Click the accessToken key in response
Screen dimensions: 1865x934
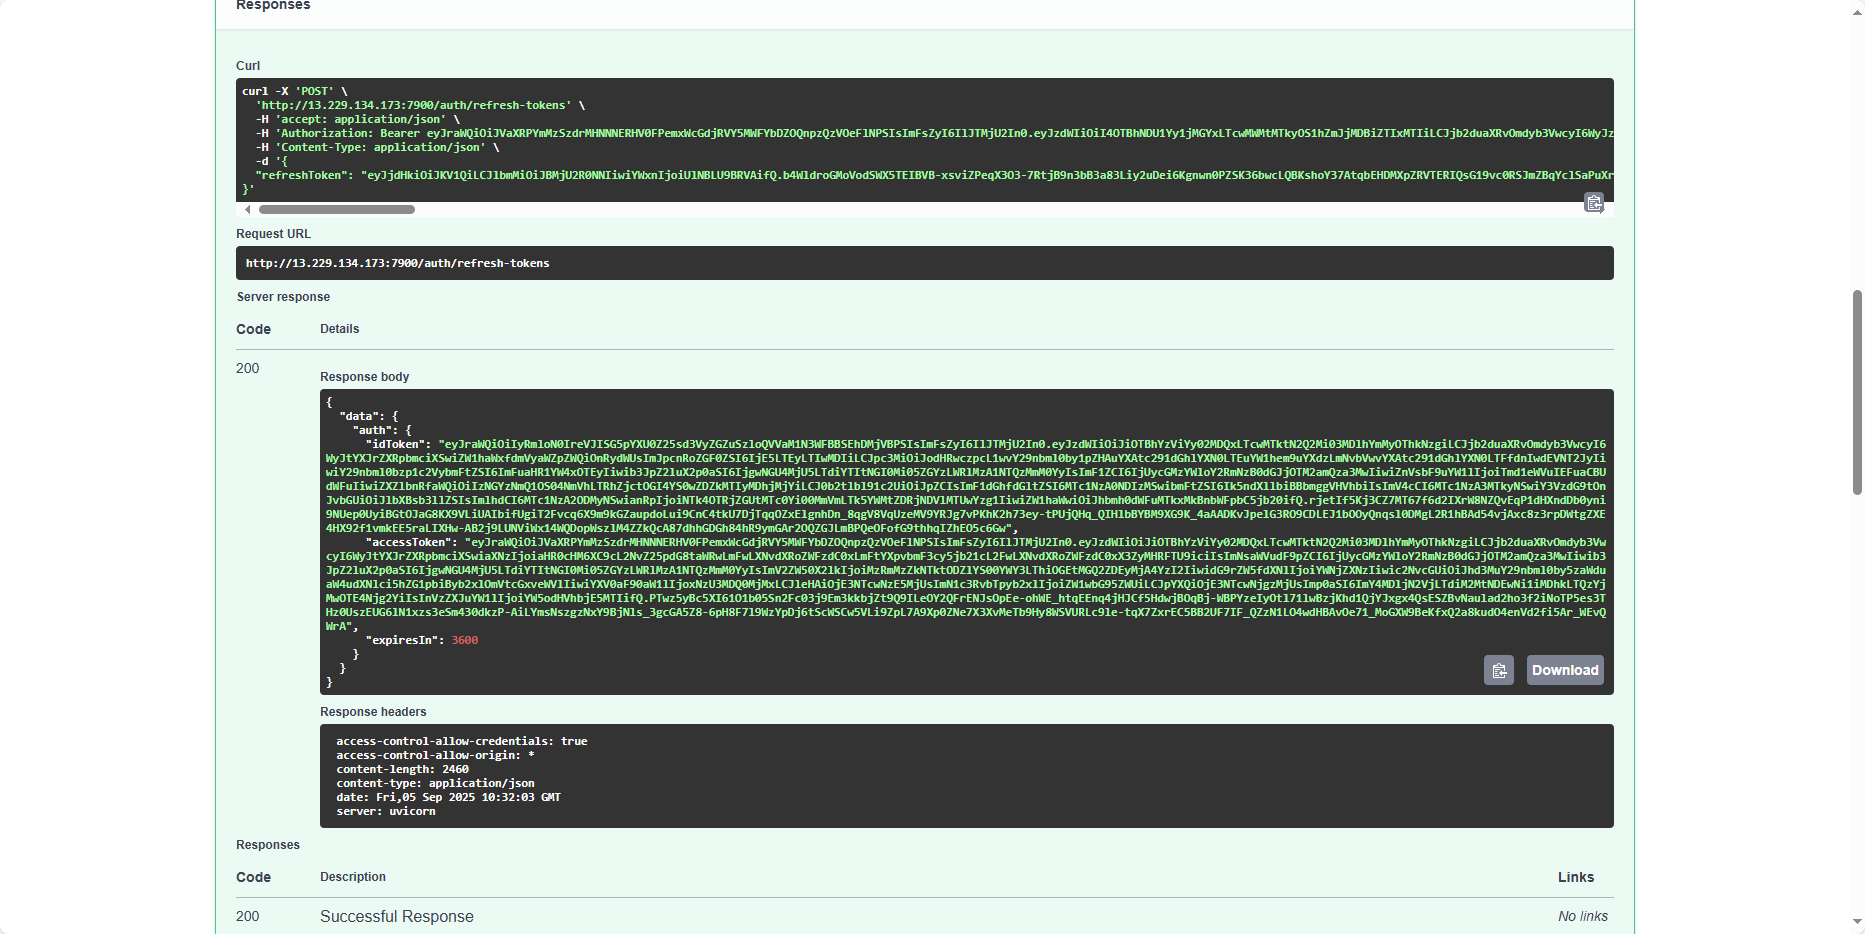point(411,542)
